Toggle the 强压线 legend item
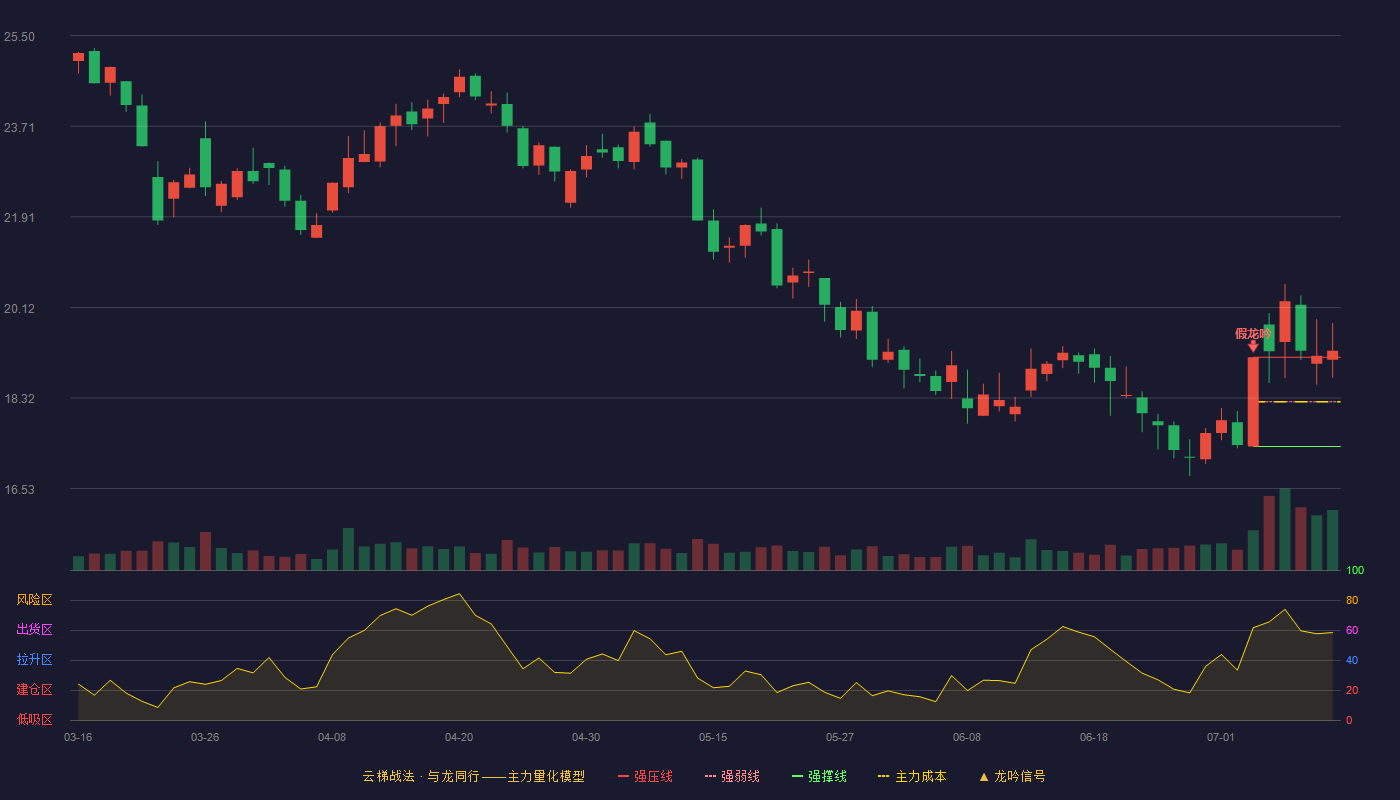Screen dimensions: 1400x800 [x=645, y=776]
